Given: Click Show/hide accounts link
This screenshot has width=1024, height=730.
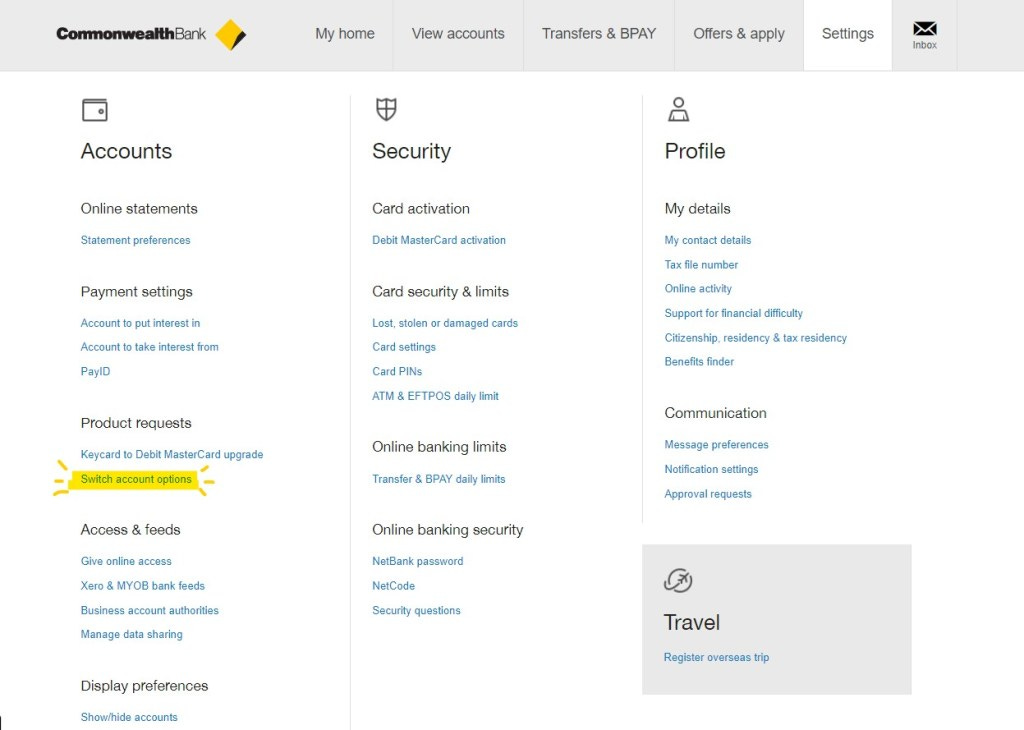Looking at the screenshot, I should (129, 718).
